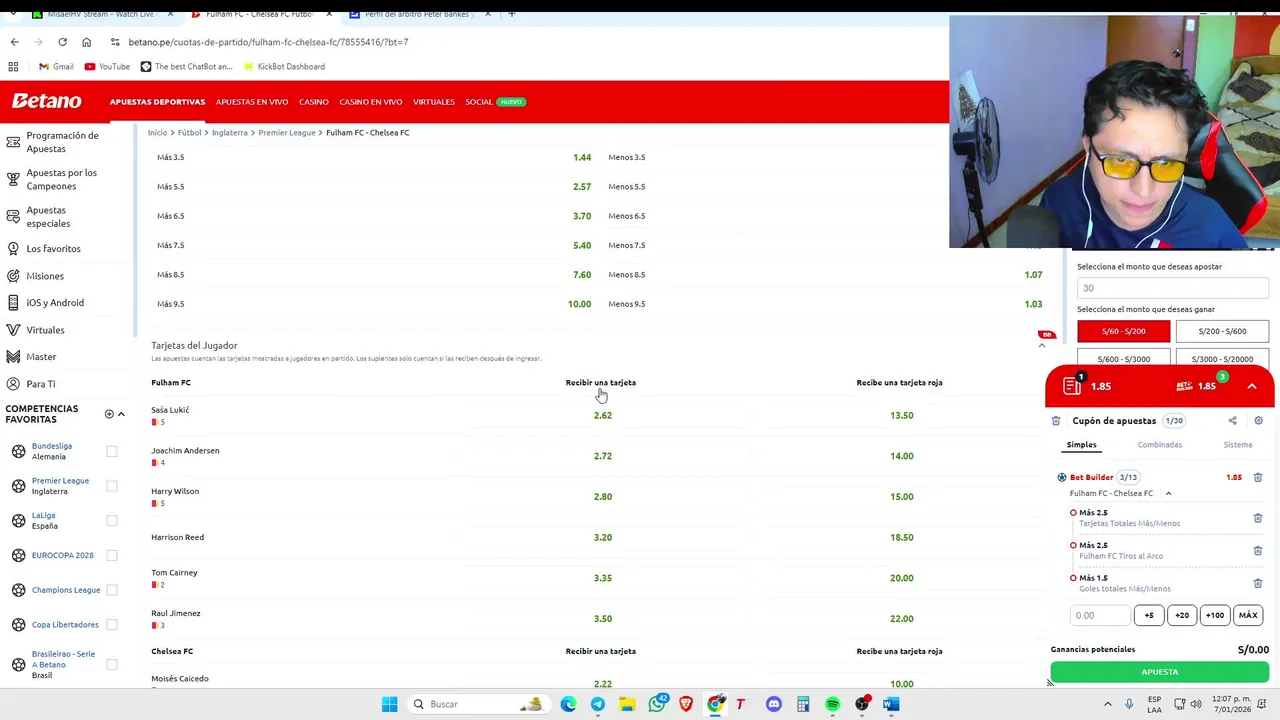Click the Bet Builder 1.85 header icon
Viewport: 1280px width, 720px height.
(x=1184, y=386)
